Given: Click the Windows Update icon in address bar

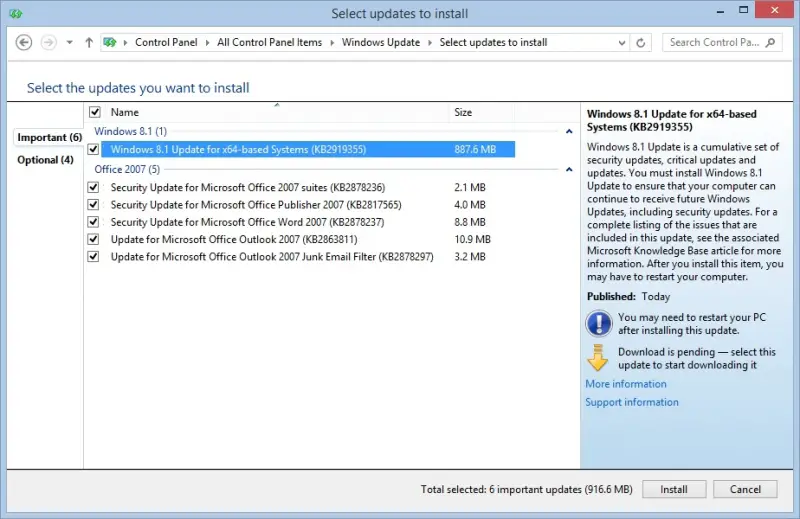Looking at the screenshot, I should pyautogui.click(x=110, y=42).
